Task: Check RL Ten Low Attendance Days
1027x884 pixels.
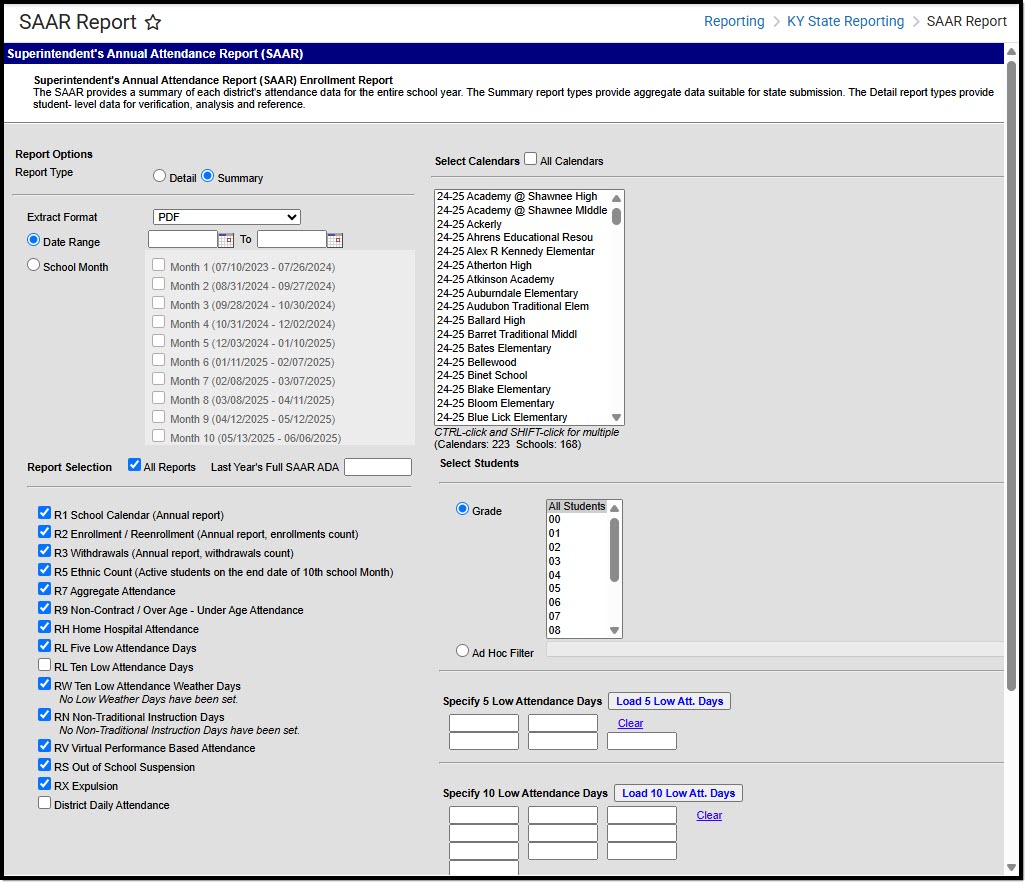Action: tap(45, 665)
